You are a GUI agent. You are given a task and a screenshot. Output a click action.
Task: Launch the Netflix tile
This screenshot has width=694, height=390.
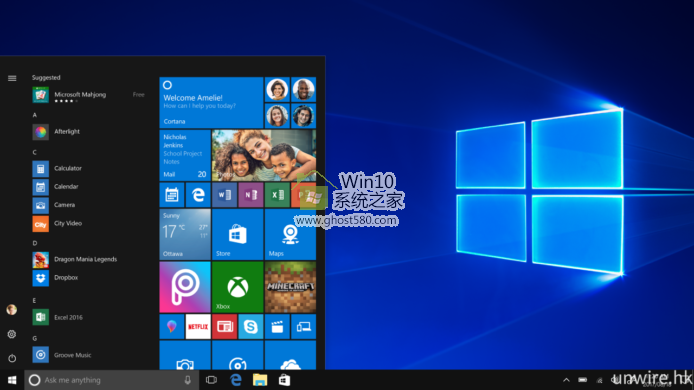[198, 327]
